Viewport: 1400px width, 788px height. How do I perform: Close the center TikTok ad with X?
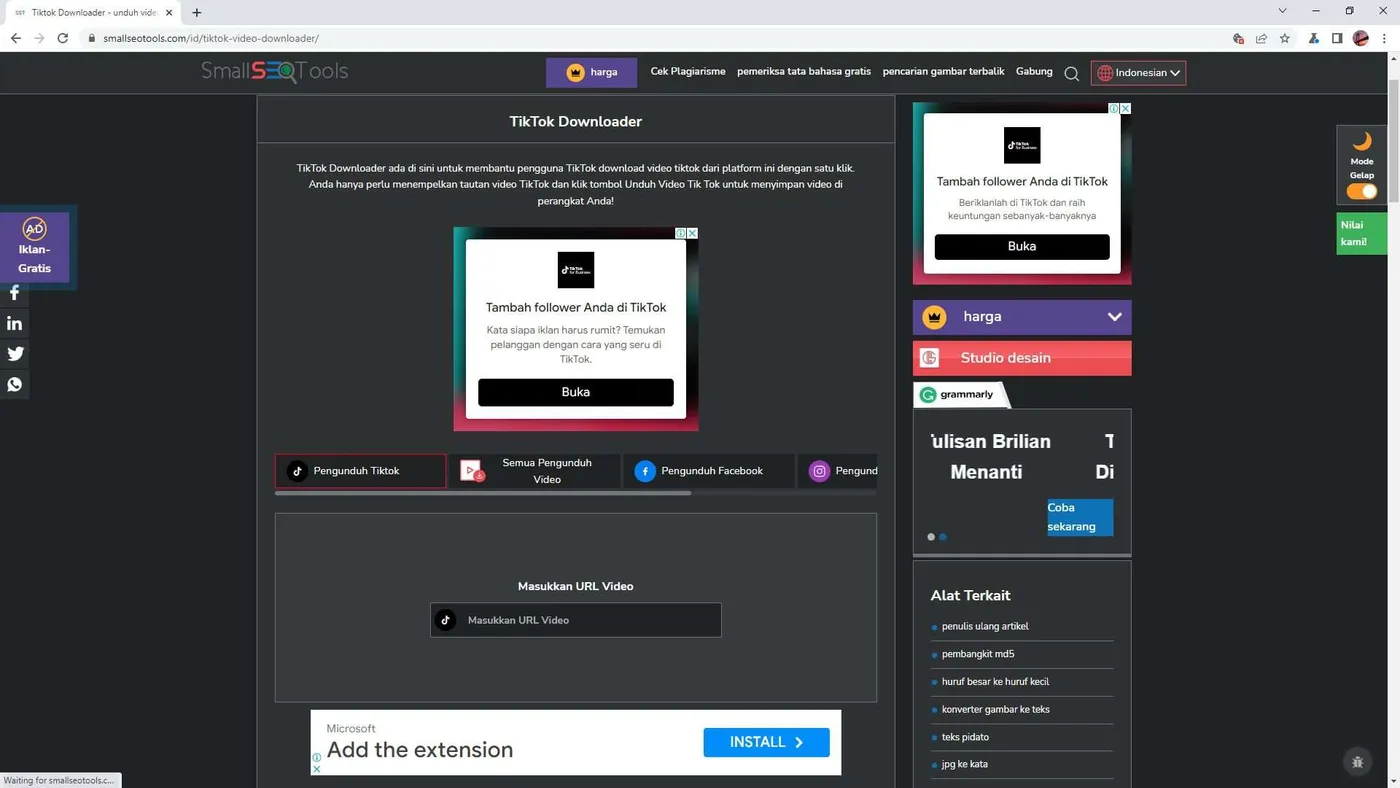click(692, 233)
